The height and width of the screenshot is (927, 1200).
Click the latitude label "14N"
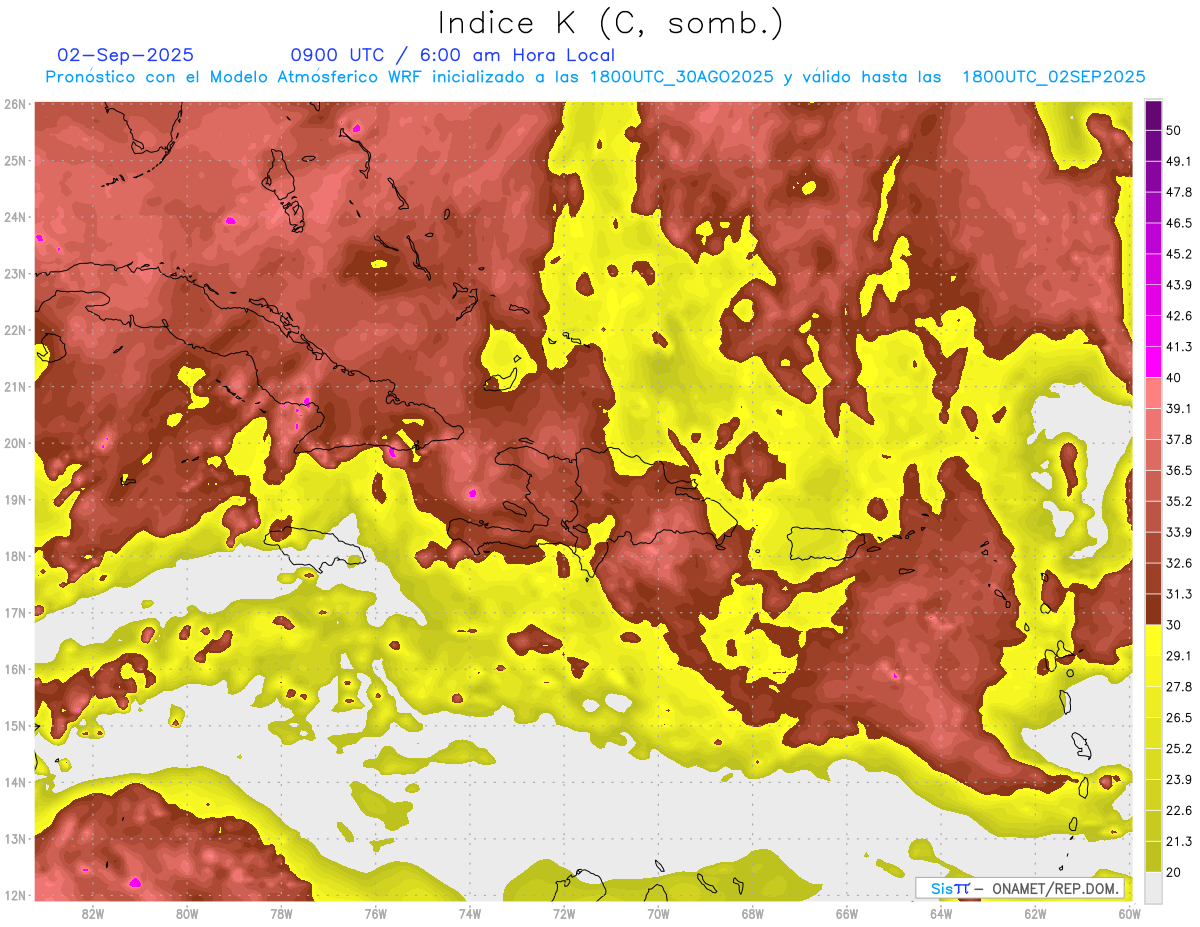tap(15, 782)
